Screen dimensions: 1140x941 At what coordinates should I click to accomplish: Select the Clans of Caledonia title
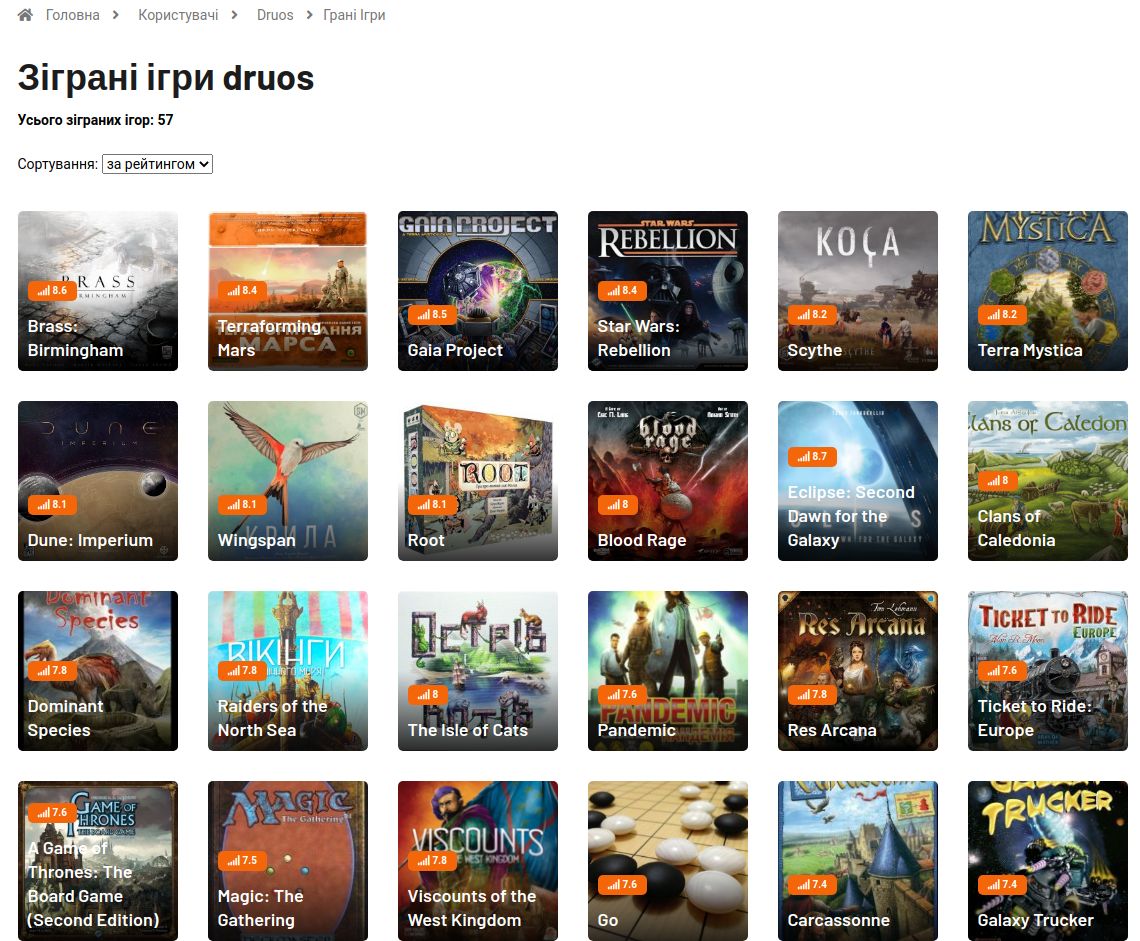(1016, 528)
